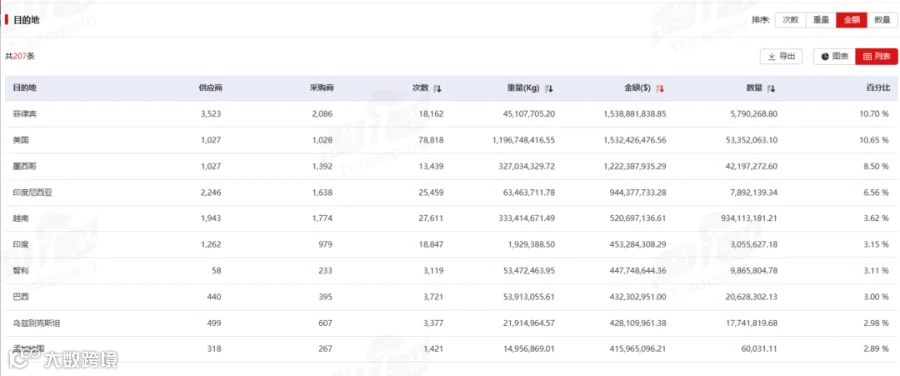Click the 目的地 column header
The width and height of the screenshot is (900, 376).
click(x=25, y=88)
